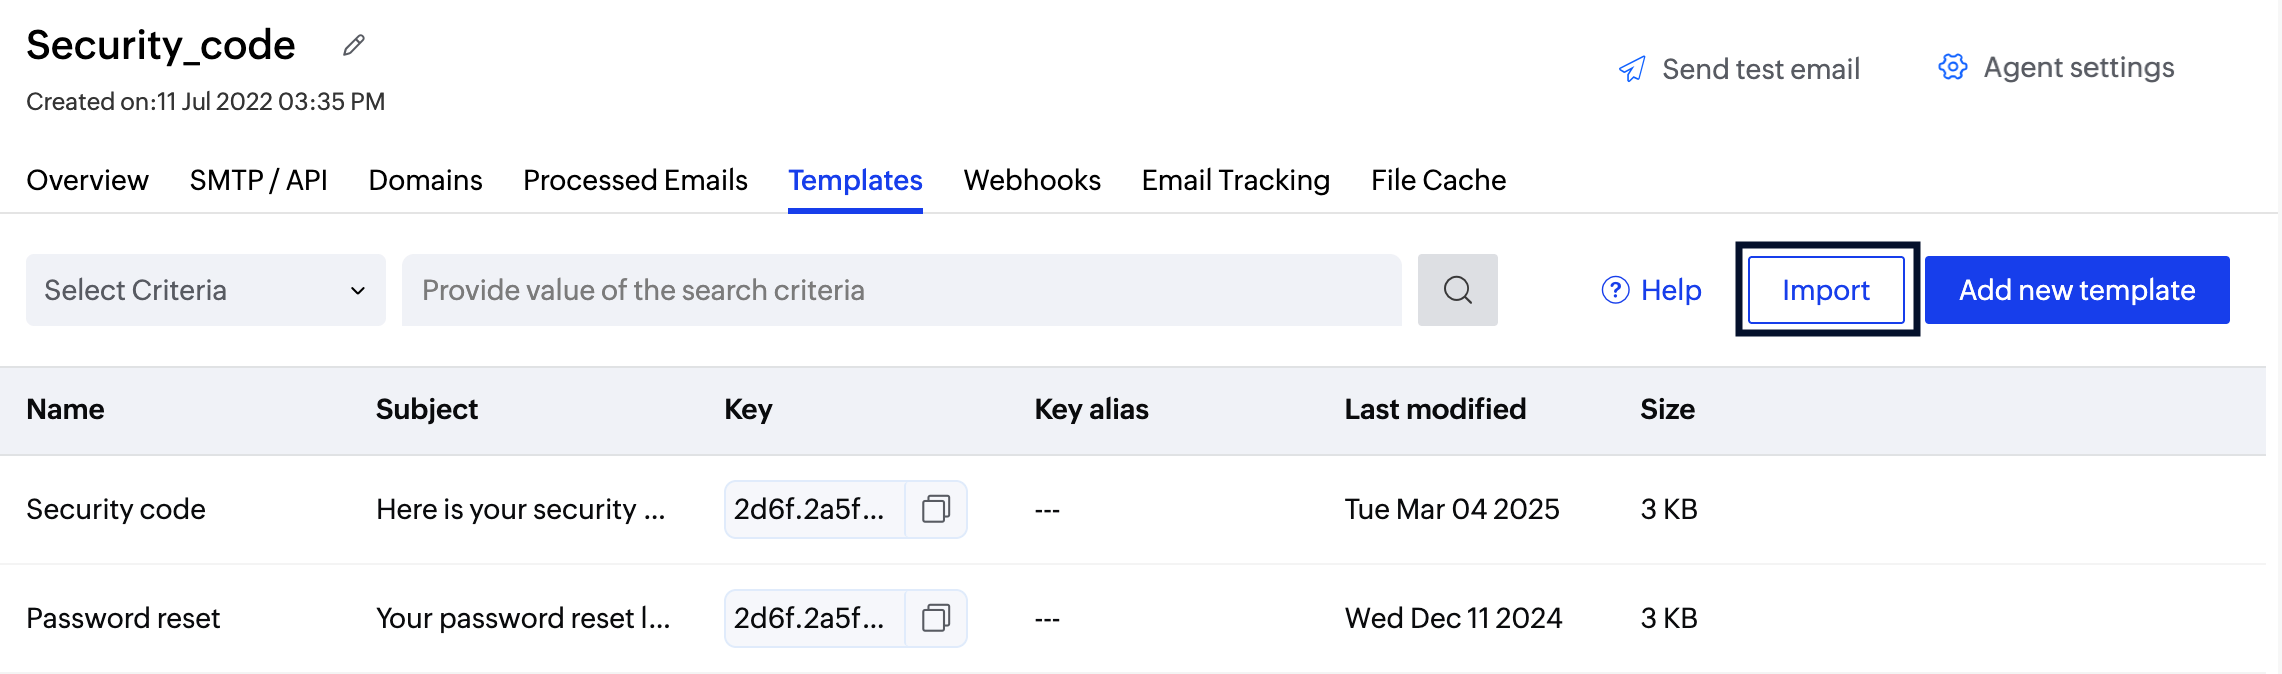Click the search magnifier icon

(1458, 290)
